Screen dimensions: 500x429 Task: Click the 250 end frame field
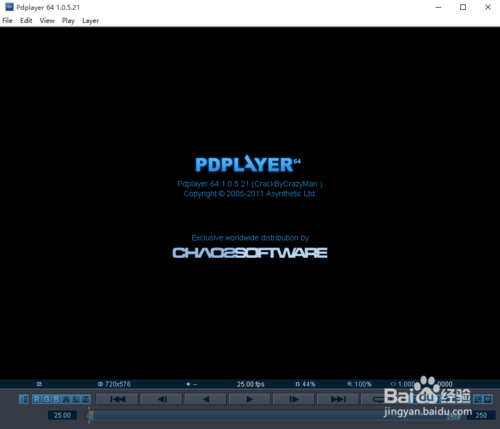(x=481, y=415)
